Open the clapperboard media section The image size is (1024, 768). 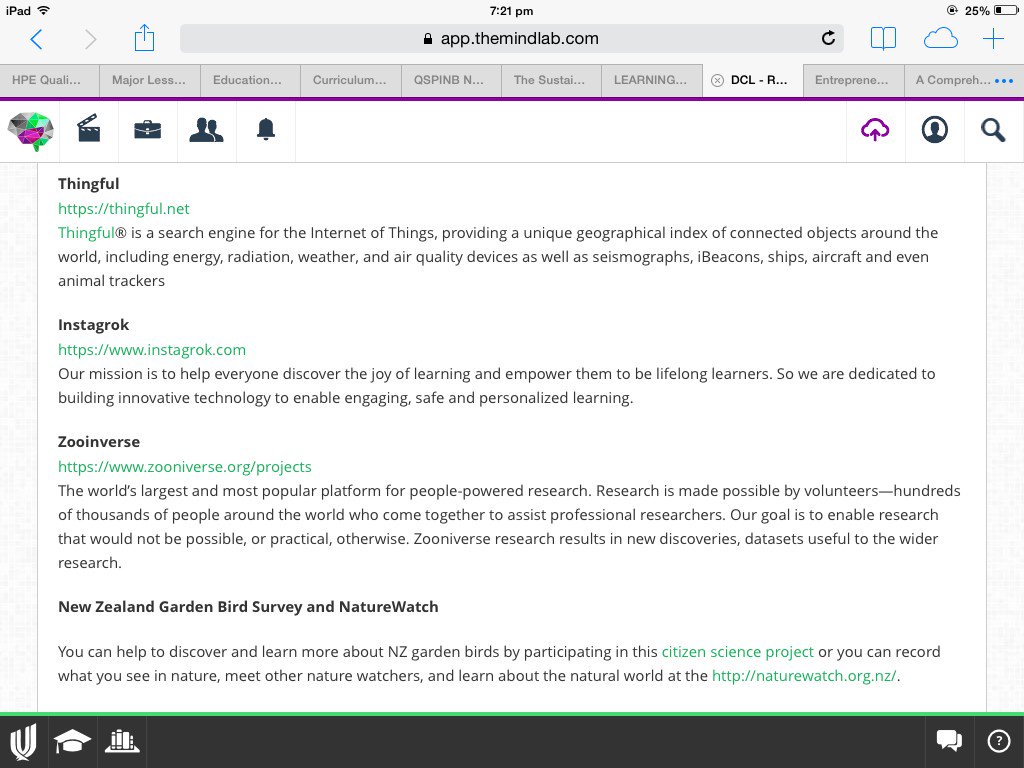[88, 130]
